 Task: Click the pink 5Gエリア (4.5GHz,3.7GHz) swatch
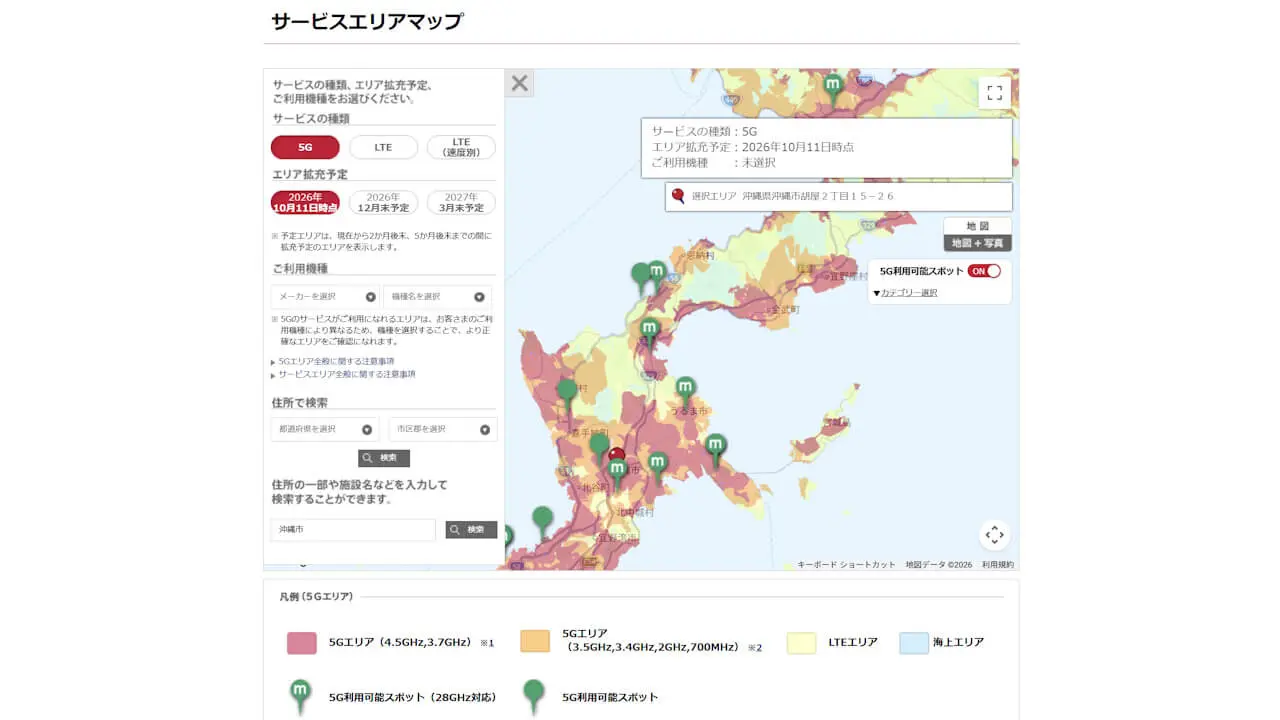[x=302, y=642]
